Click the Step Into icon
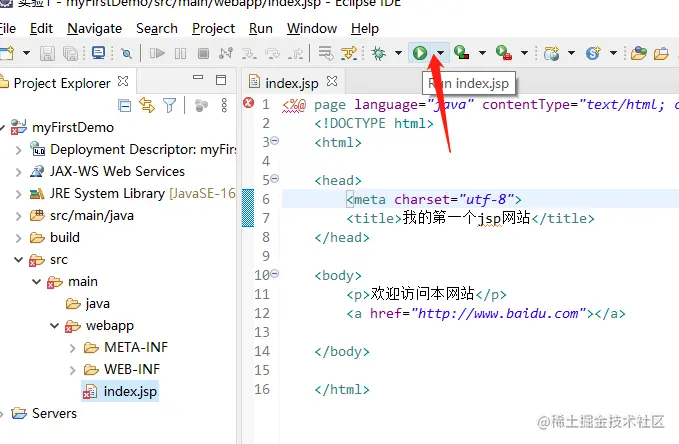The image size is (679, 444). point(249,53)
